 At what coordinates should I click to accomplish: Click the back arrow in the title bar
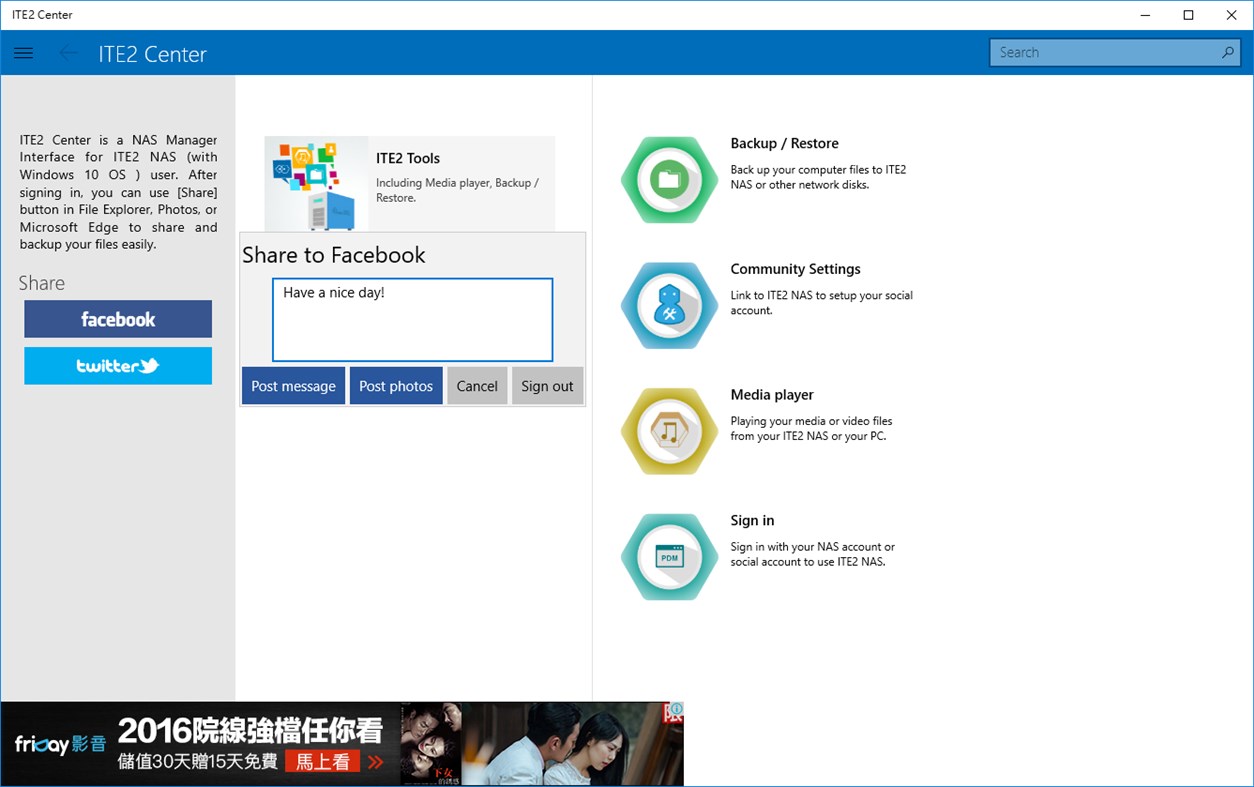click(x=67, y=53)
